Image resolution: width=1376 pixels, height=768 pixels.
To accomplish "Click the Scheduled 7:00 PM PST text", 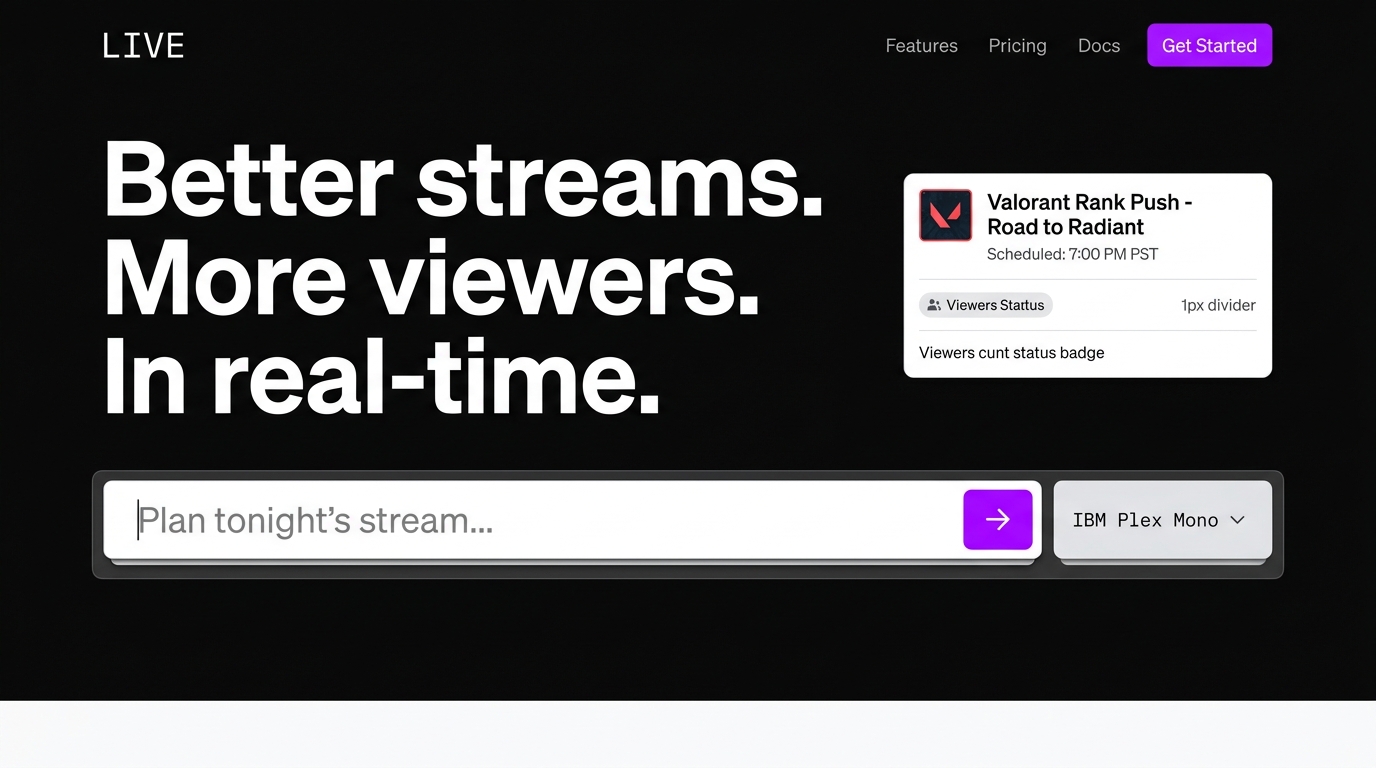I will click(x=1072, y=254).
